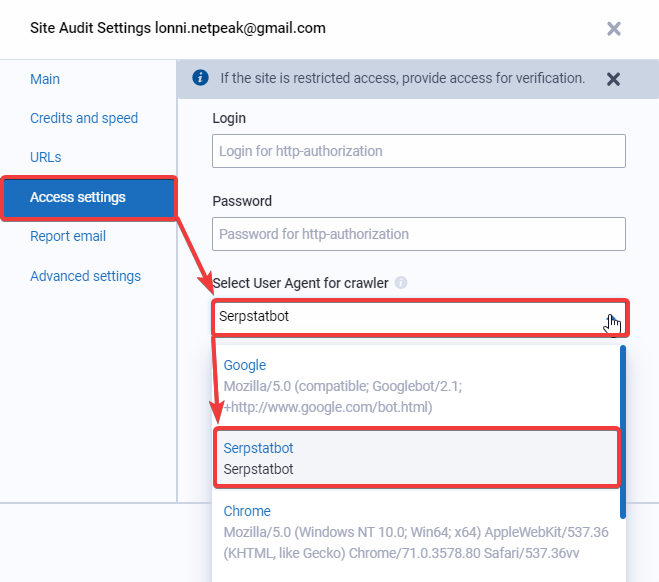Image resolution: width=659 pixels, height=582 pixels.
Task: Go to the Credits and speed tab
Action: 84,118
